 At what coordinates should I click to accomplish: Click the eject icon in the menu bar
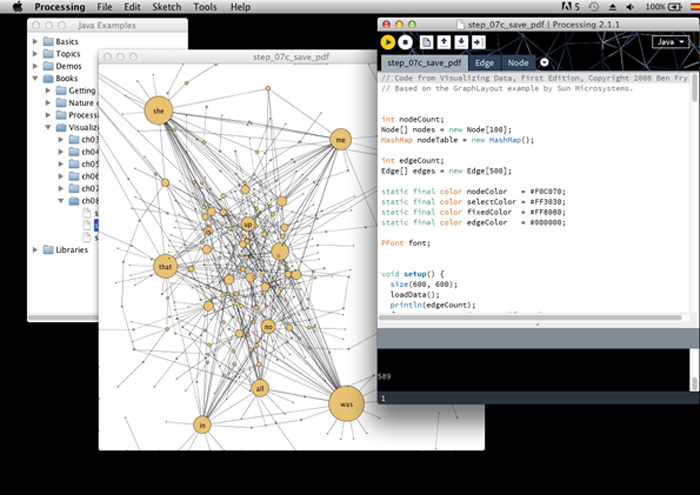612,7
